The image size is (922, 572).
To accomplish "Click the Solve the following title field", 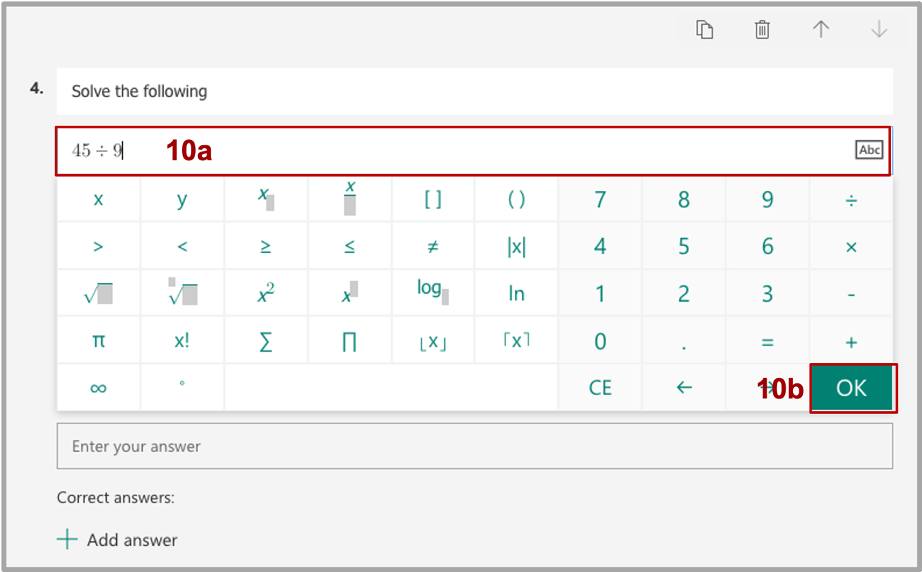I will (x=475, y=91).
